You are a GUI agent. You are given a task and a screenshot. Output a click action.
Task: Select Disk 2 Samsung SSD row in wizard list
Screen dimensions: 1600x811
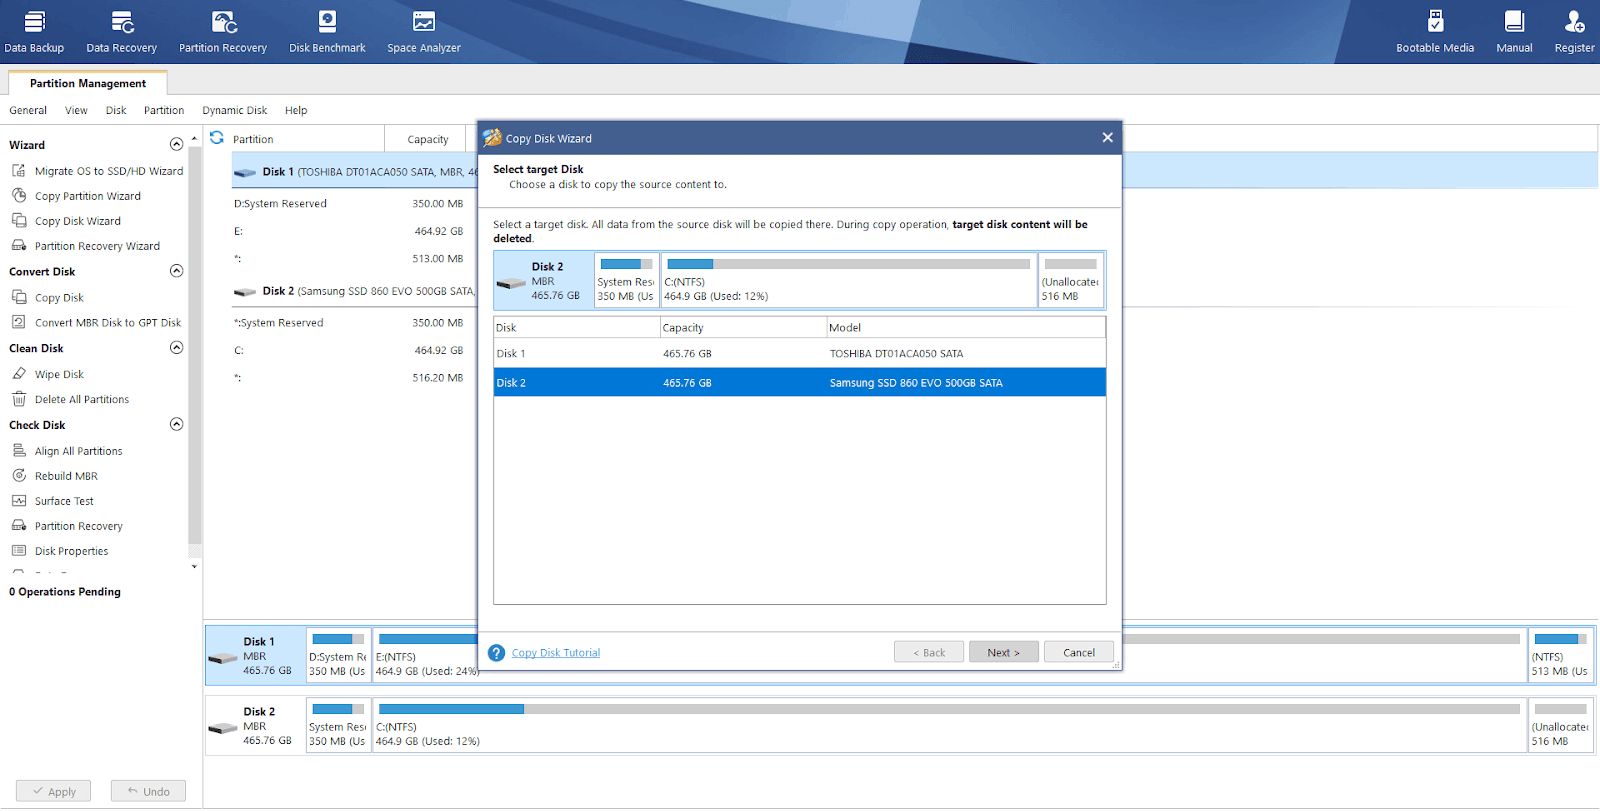(800, 382)
